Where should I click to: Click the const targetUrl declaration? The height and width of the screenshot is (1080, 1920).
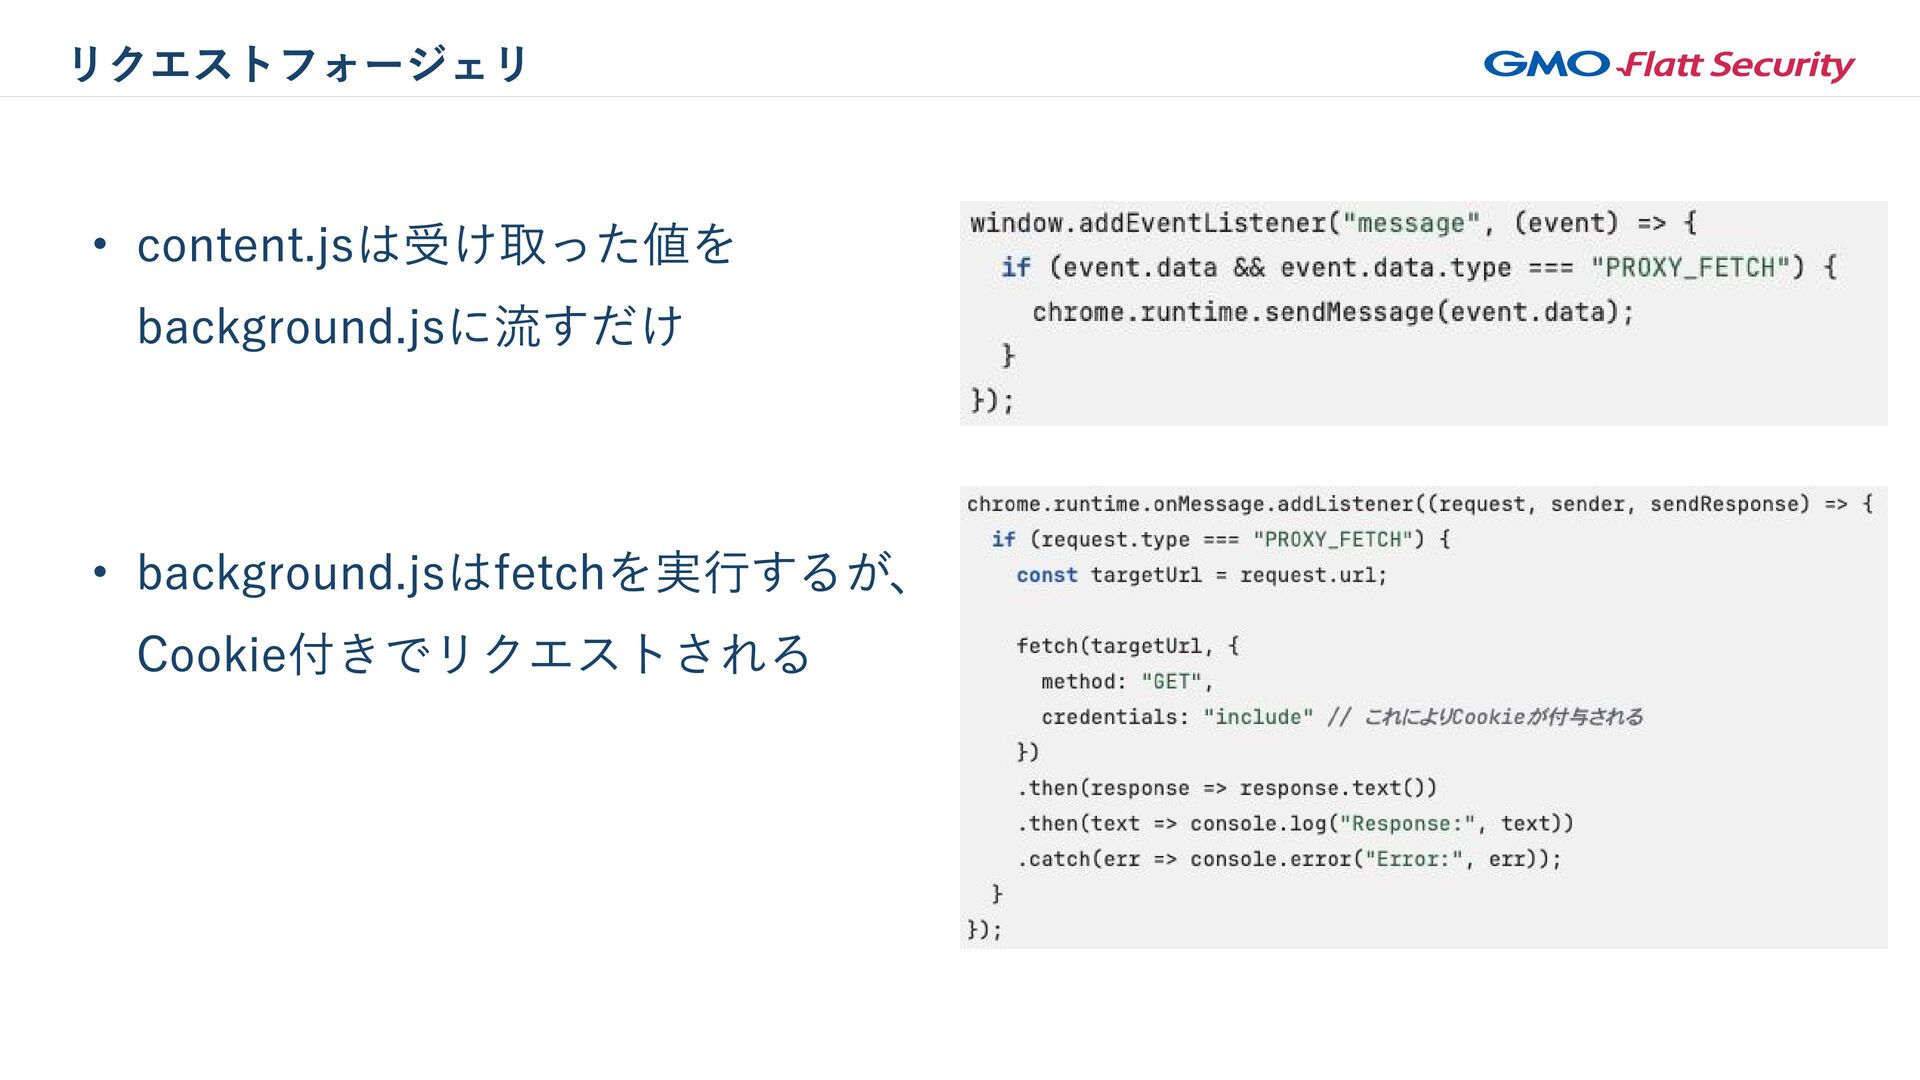(1201, 575)
